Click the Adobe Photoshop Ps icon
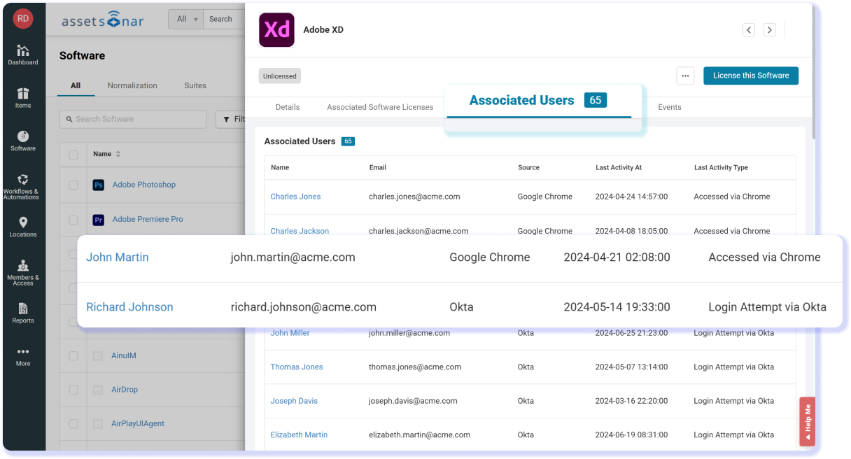Viewport: 851px width, 459px height. [x=98, y=185]
